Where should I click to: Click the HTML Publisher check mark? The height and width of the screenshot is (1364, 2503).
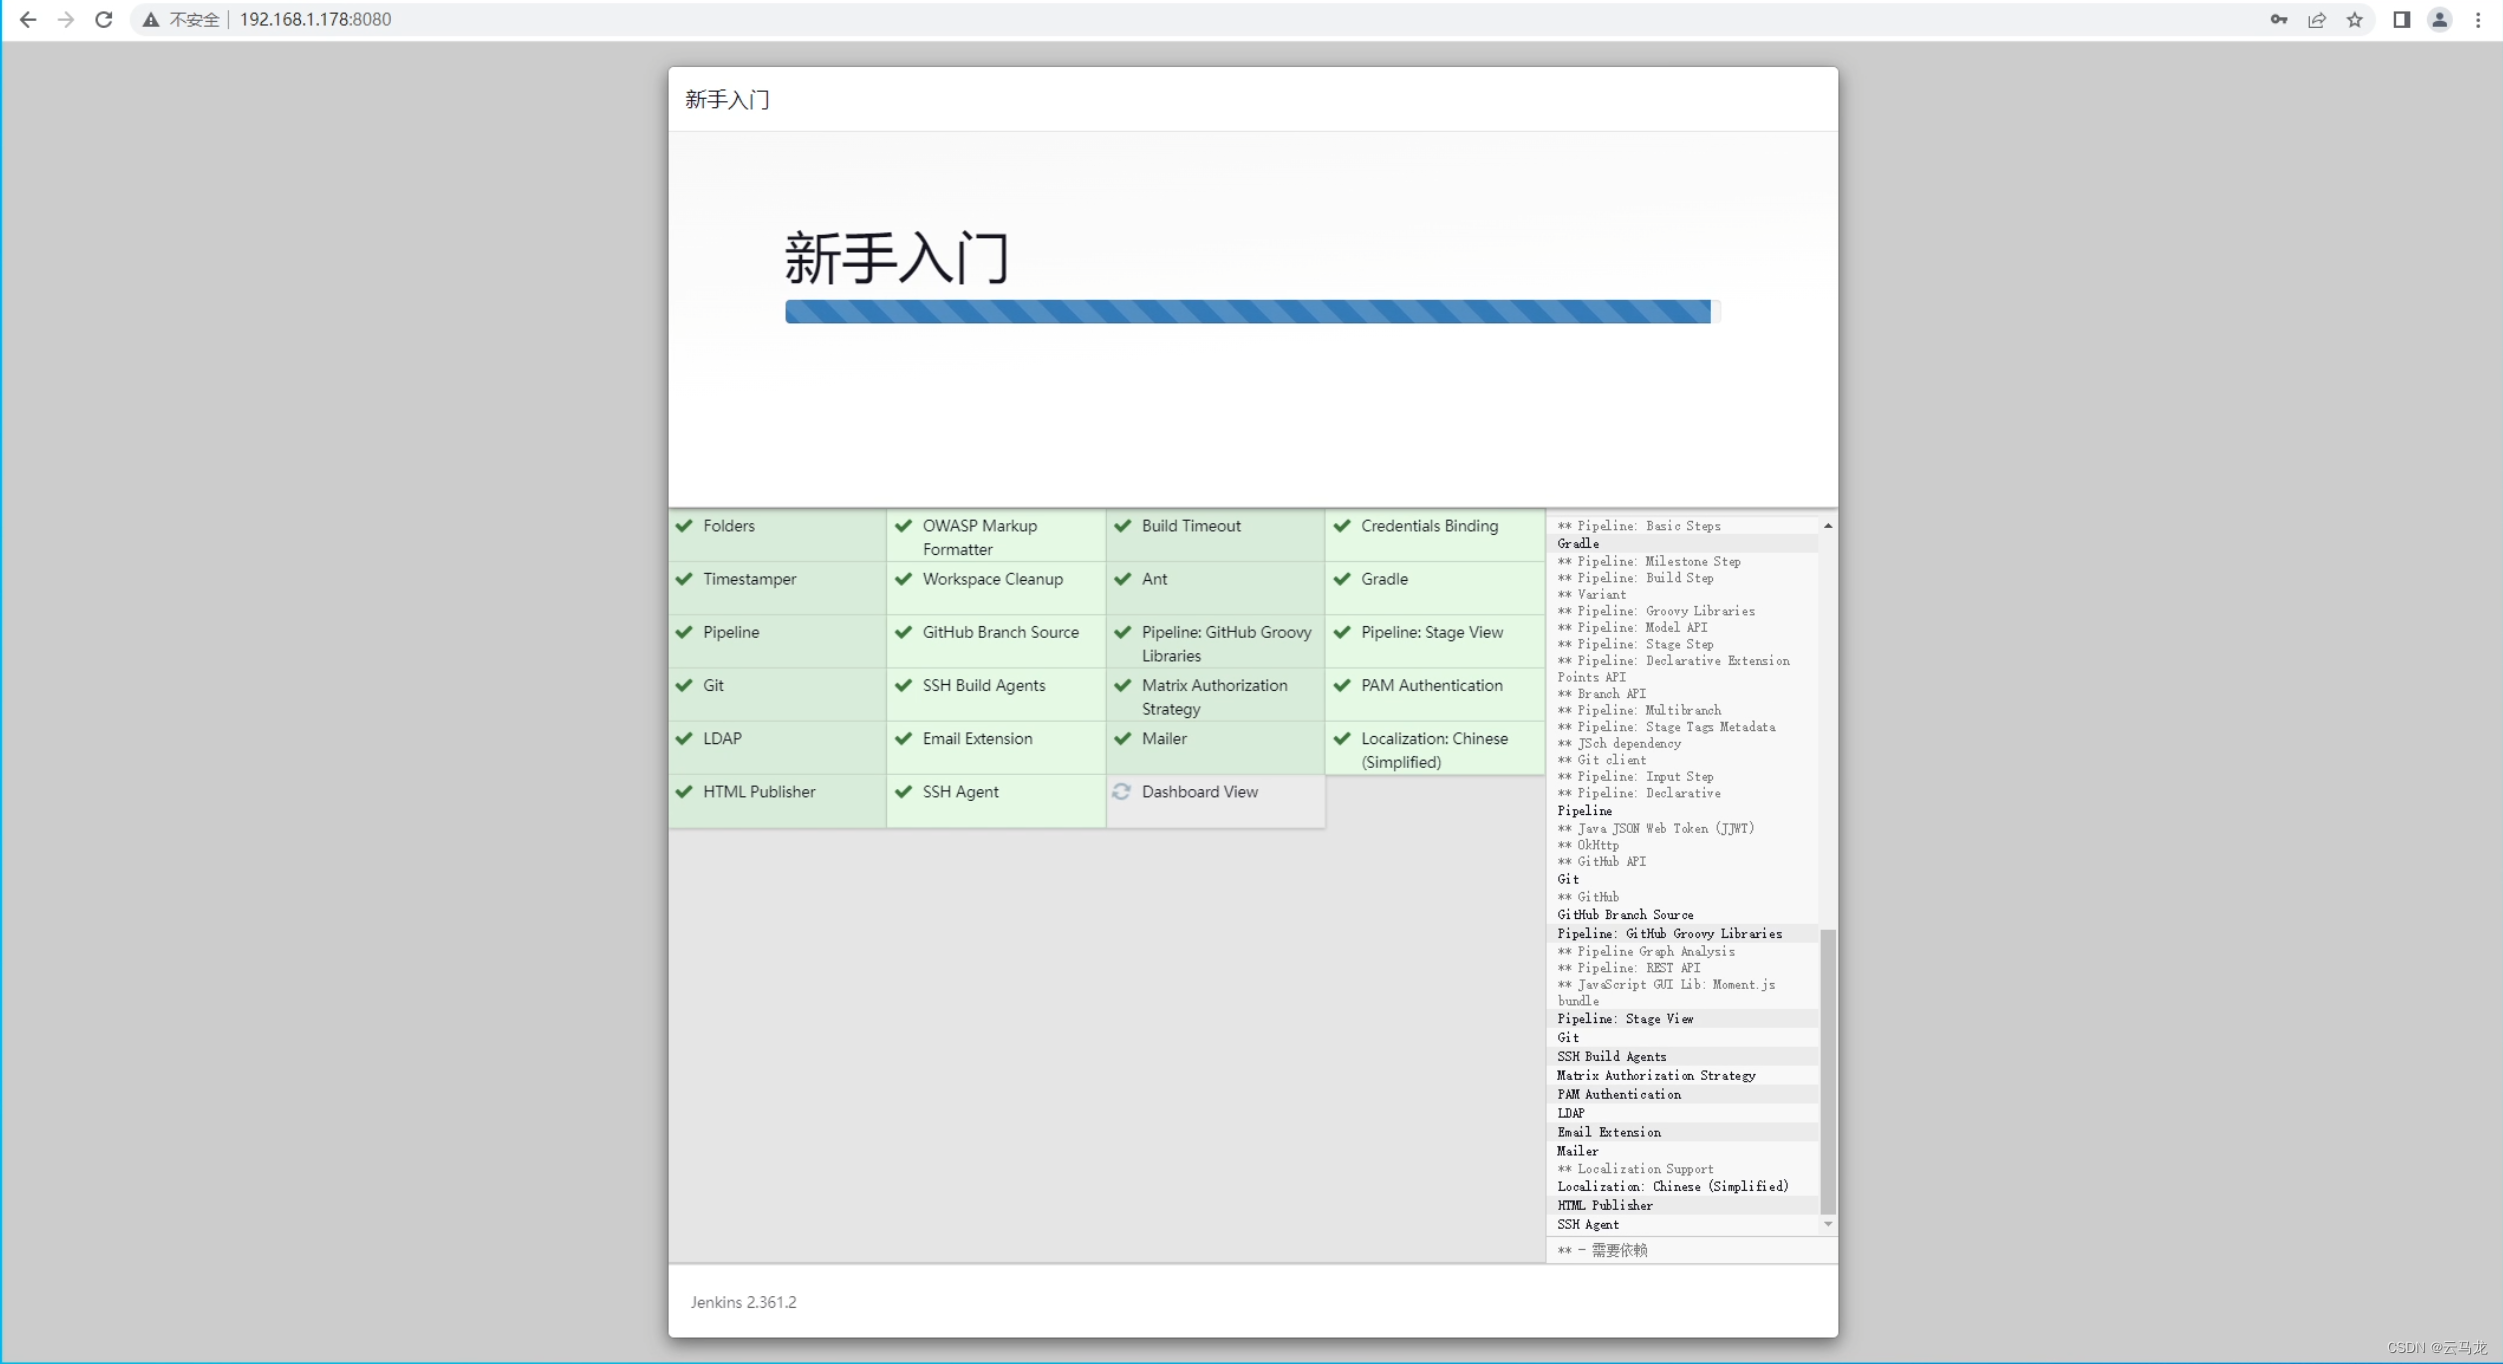tap(684, 791)
